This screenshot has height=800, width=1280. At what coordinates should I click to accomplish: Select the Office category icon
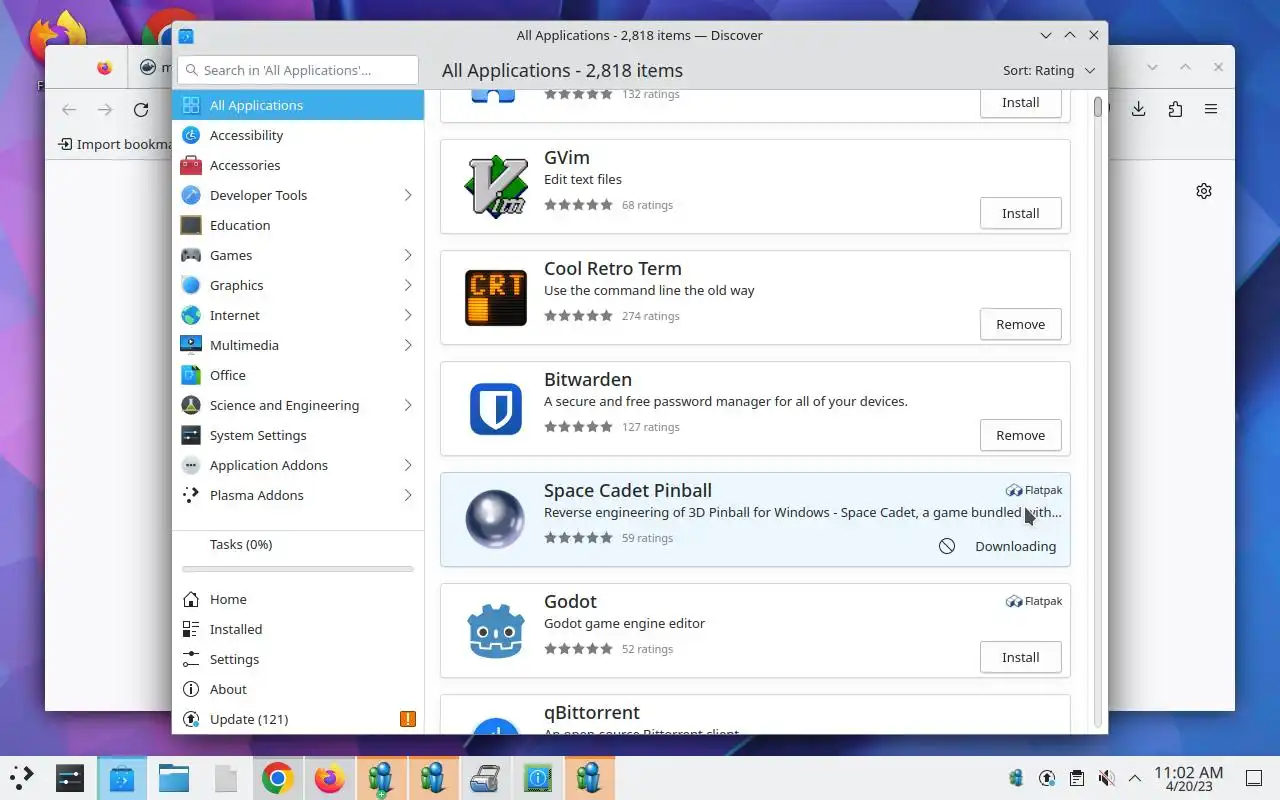pos(191,375)
